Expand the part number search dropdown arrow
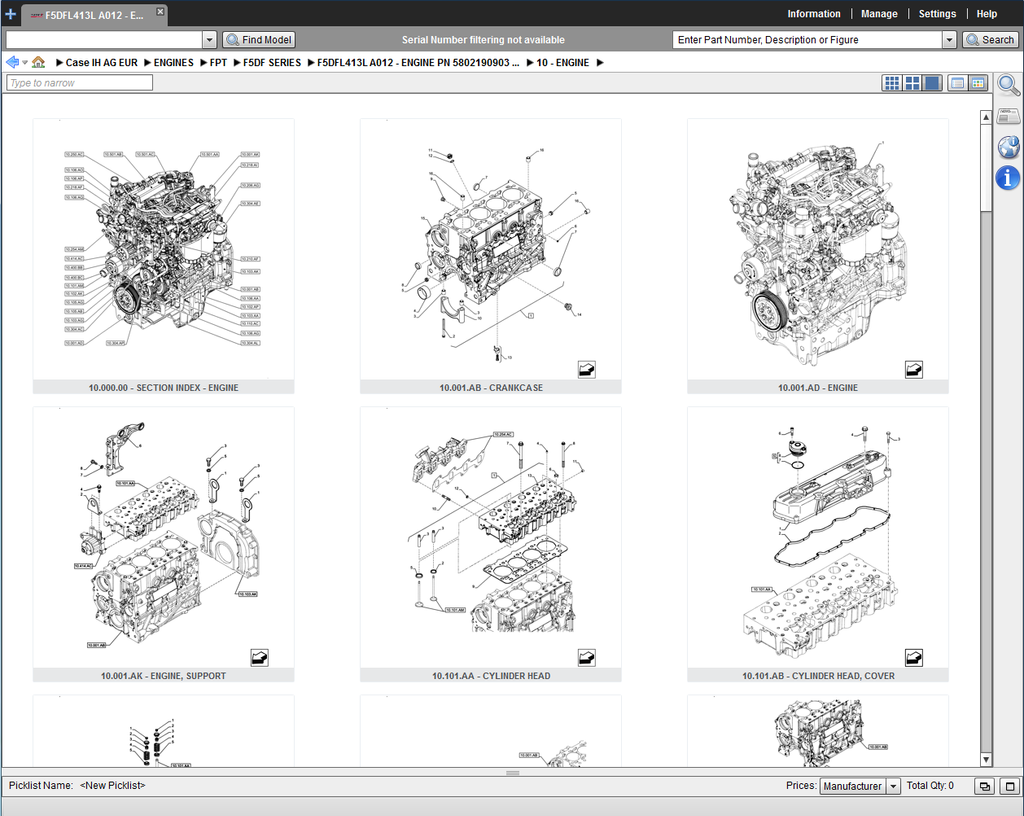 coord(949,40)
